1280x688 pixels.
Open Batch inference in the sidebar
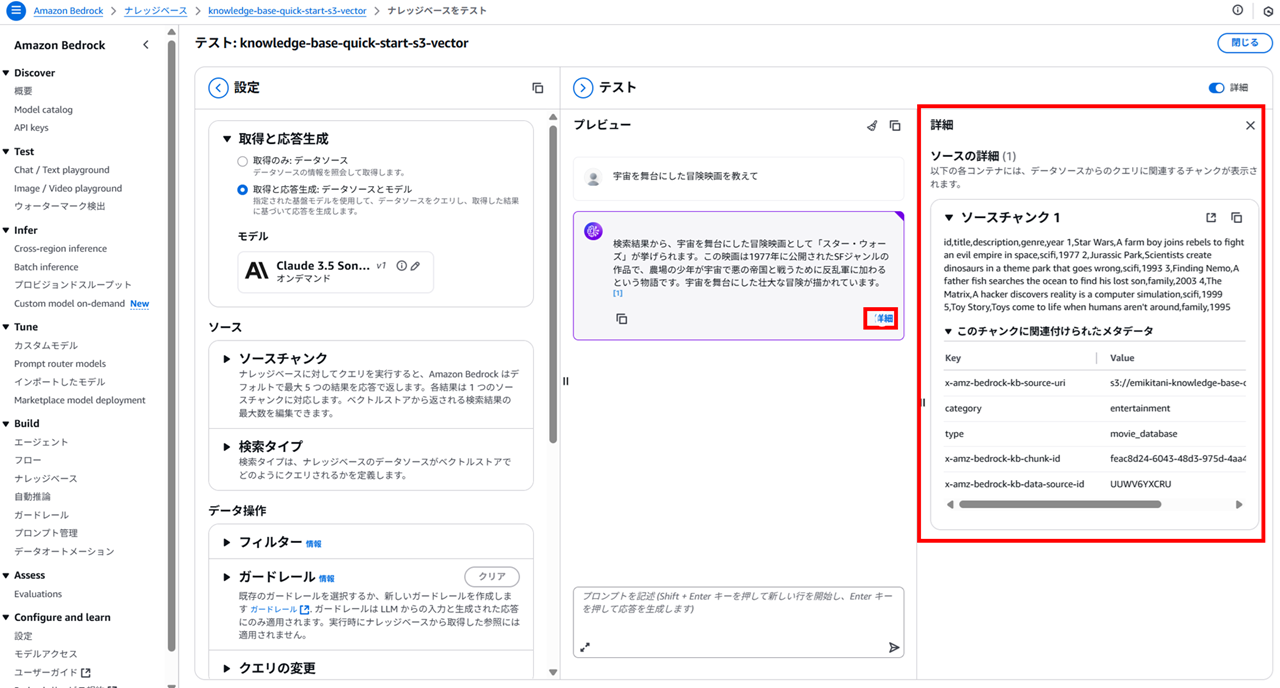pyautogui.click(x=46, y=267)
